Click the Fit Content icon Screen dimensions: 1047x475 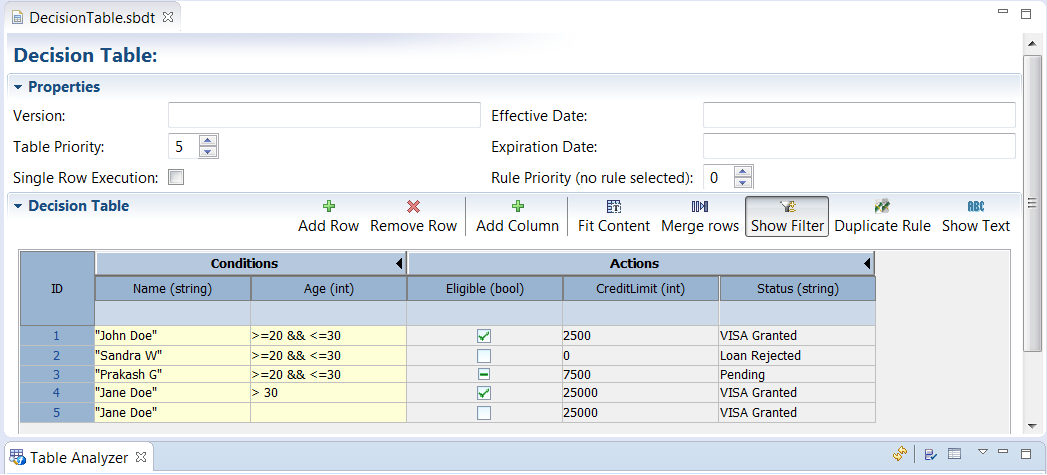614,207
